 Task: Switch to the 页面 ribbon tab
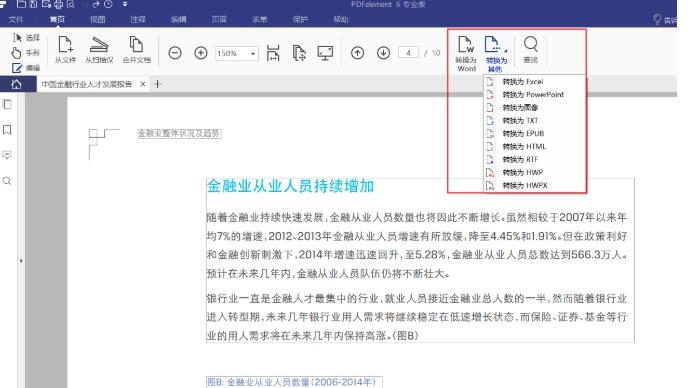coord(219,19)
